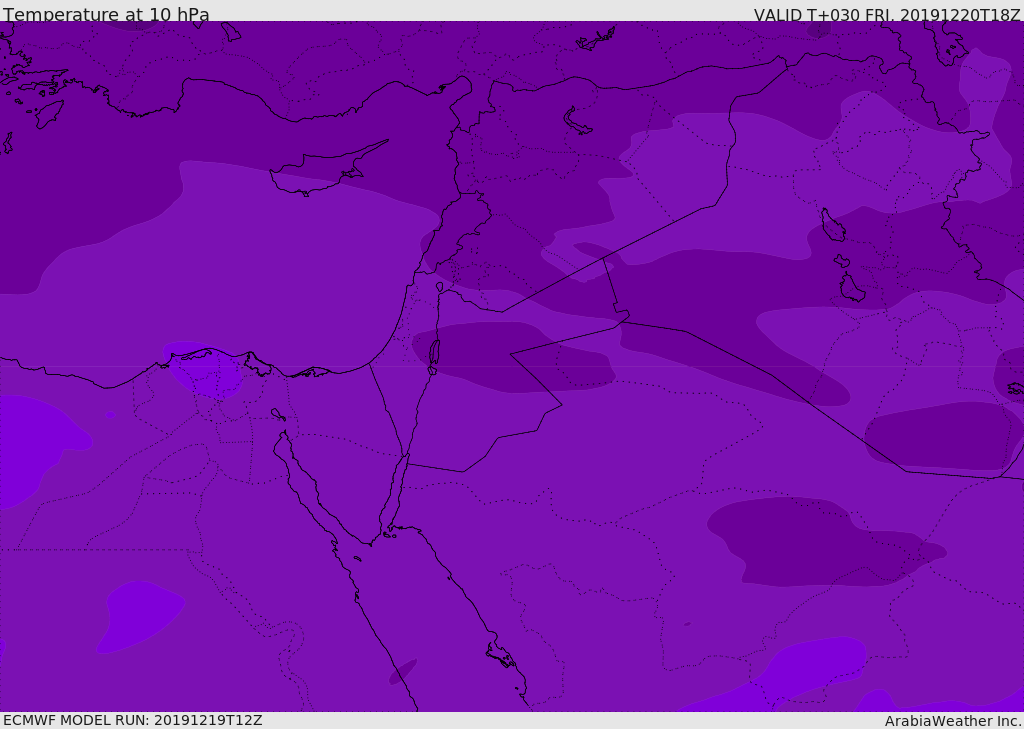Click the 'VALID T+030 FRI. 20191220T18Z' label
This screenshot has width=1024, height=729.
(888, 14)
